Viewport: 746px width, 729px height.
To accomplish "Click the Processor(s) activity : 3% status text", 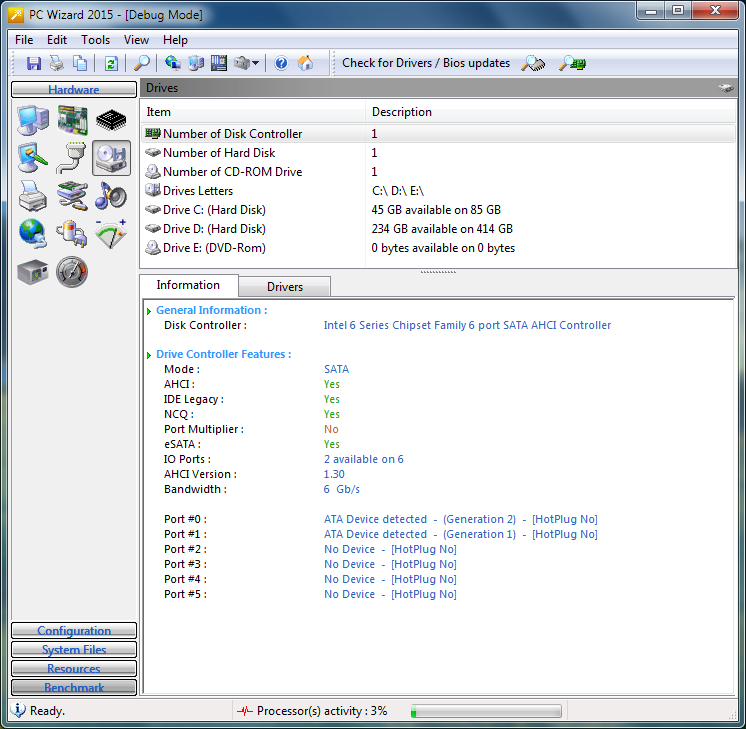I will (x=322, y=711).
